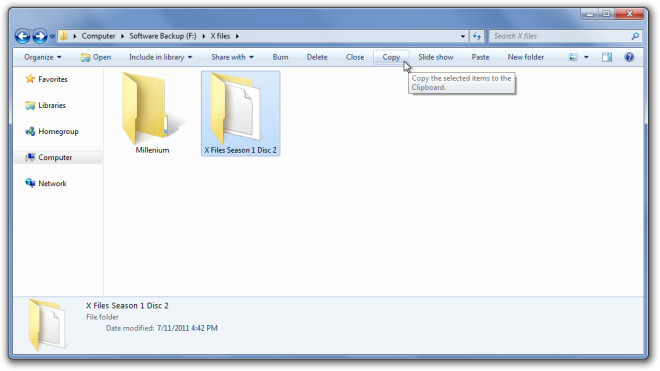Click the Libraries icon in the sidebar
Viewport: 660px width, 371px height.
pos(30,105)
